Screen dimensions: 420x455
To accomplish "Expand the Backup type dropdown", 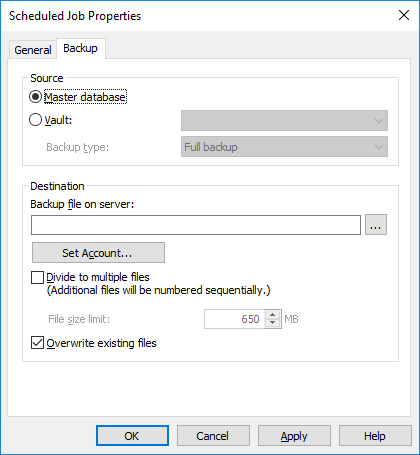I will [x=284, y=147].
